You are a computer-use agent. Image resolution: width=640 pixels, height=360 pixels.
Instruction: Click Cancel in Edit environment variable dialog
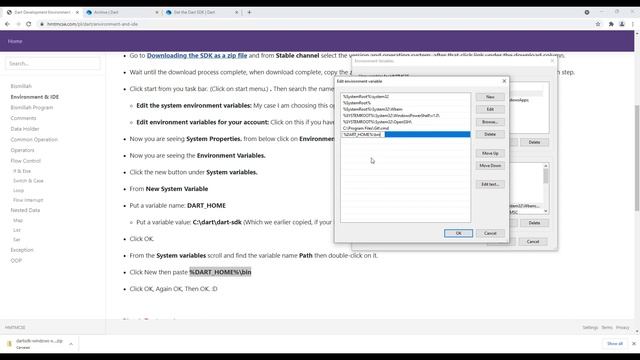tap(490, 233)
